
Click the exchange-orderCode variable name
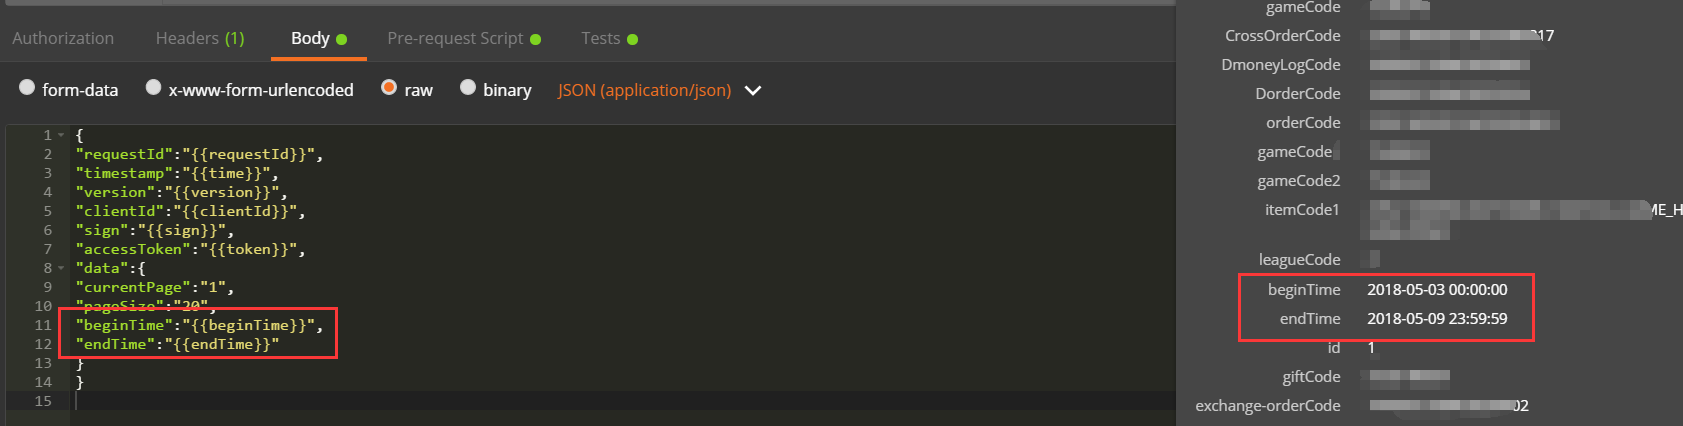[x=1267, y=406]
